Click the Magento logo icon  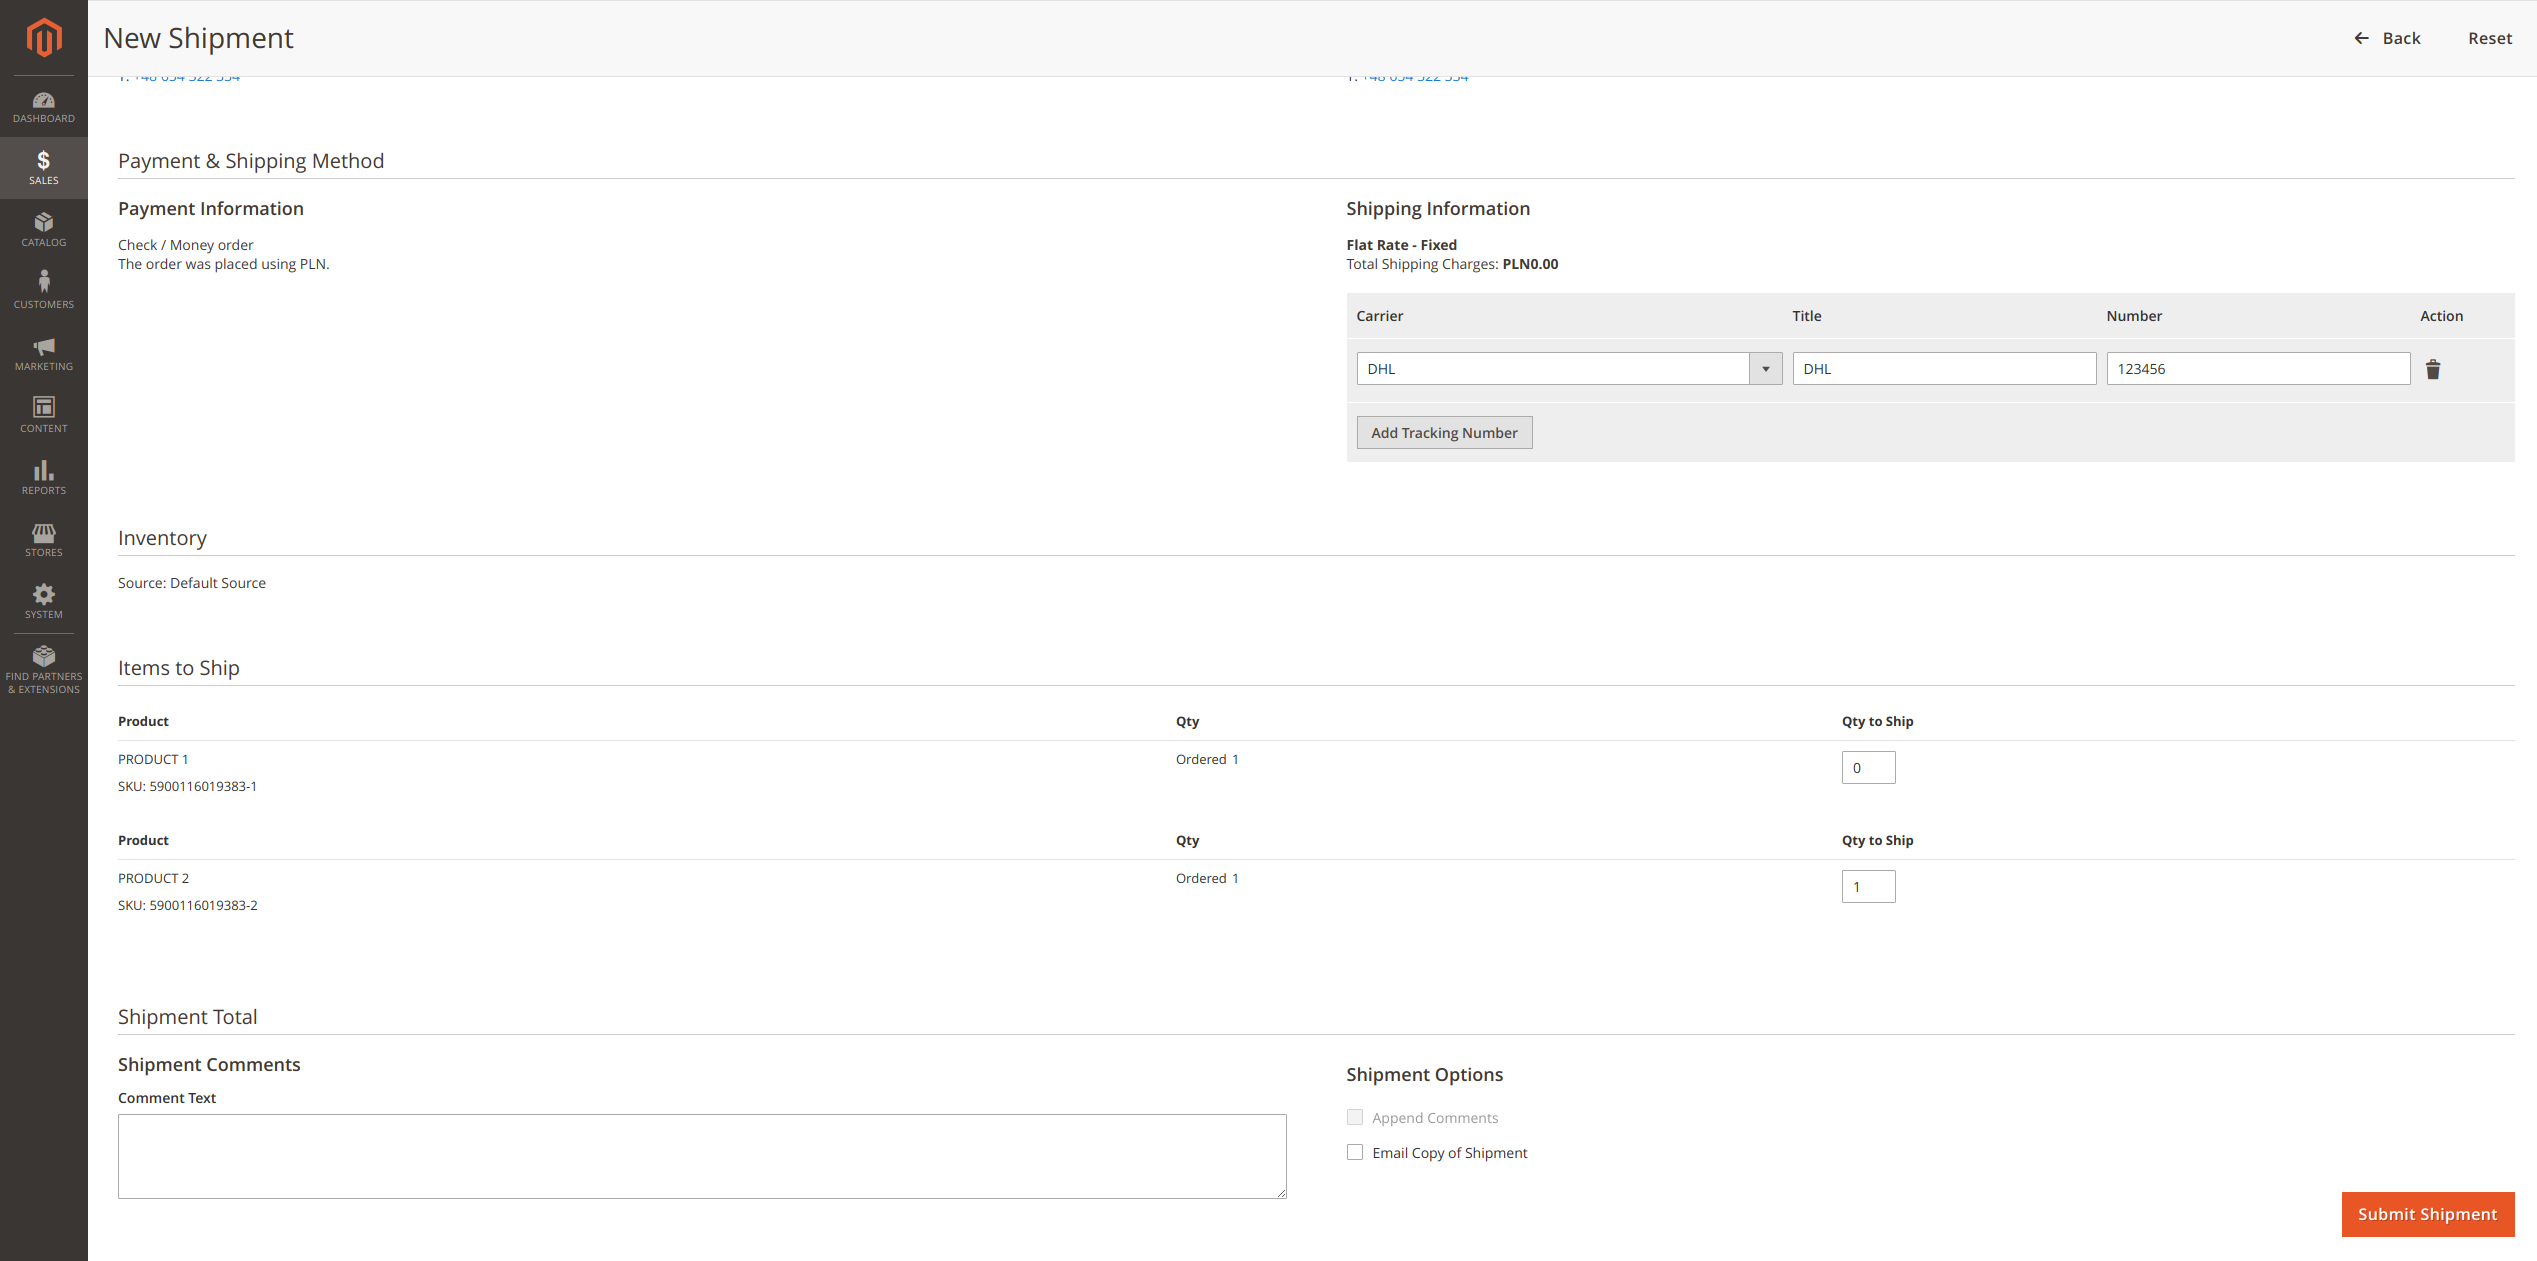click(x=44, y=38)
